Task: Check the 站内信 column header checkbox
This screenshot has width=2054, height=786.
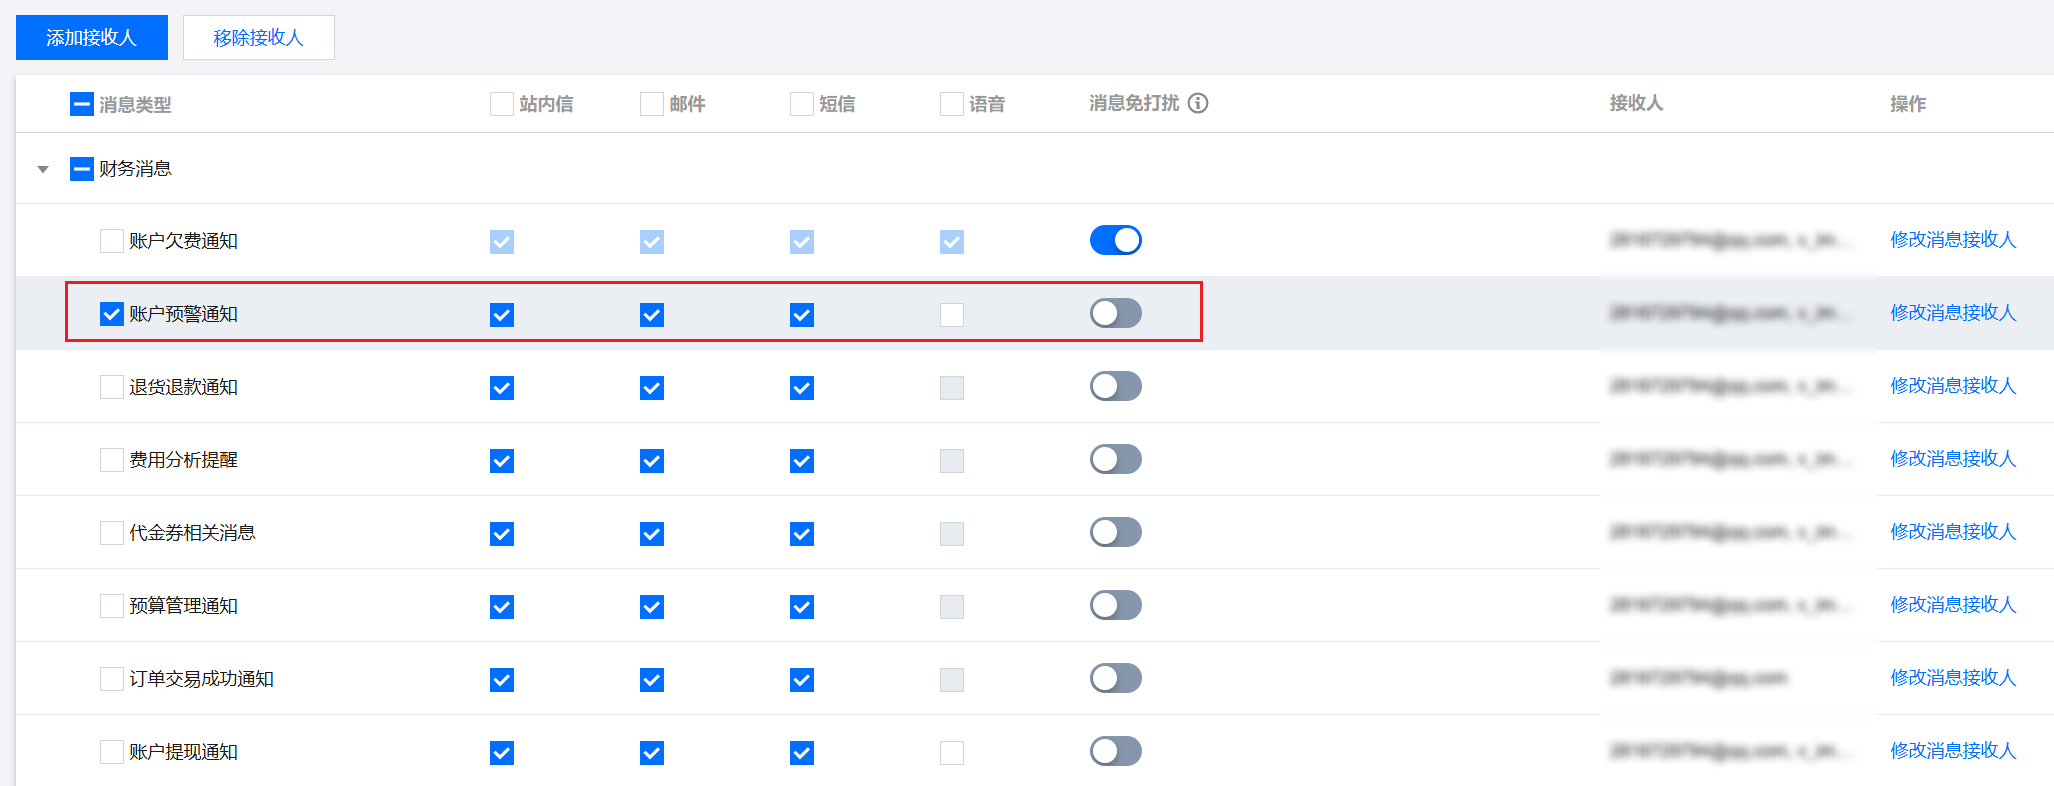Action: coord(502,104)
